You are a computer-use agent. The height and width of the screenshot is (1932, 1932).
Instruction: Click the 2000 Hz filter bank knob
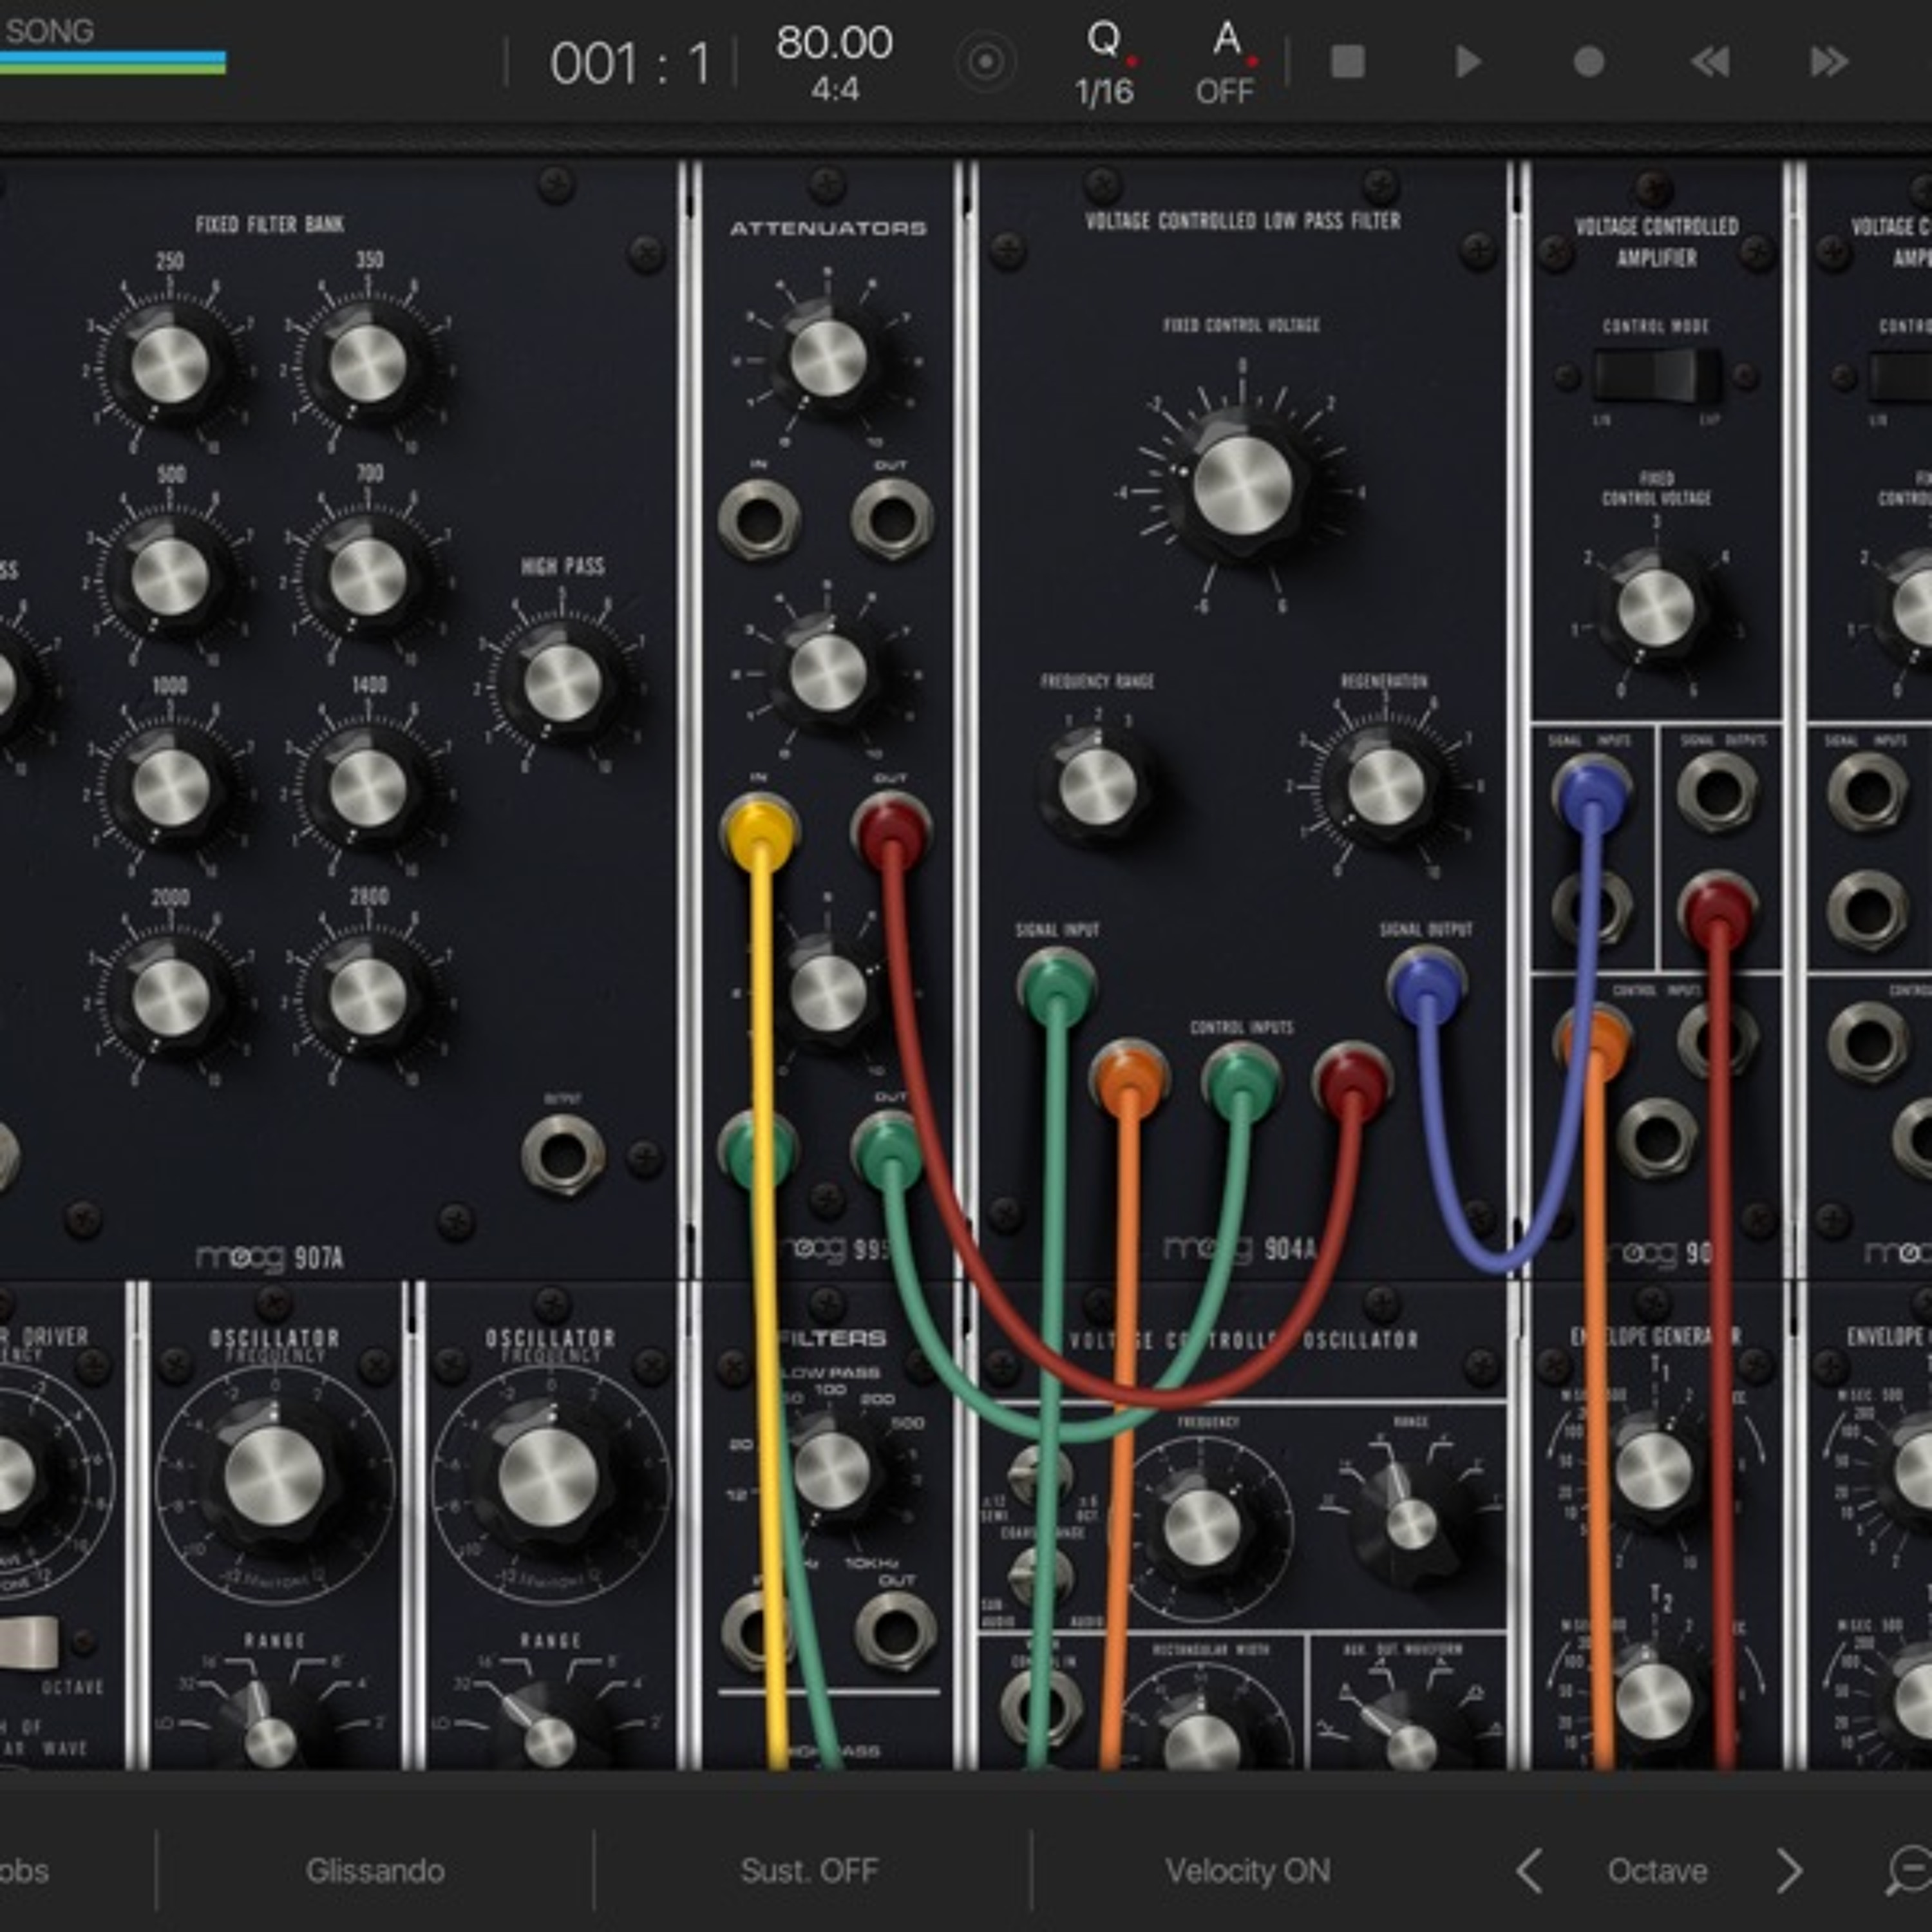[x=170, y=999]
